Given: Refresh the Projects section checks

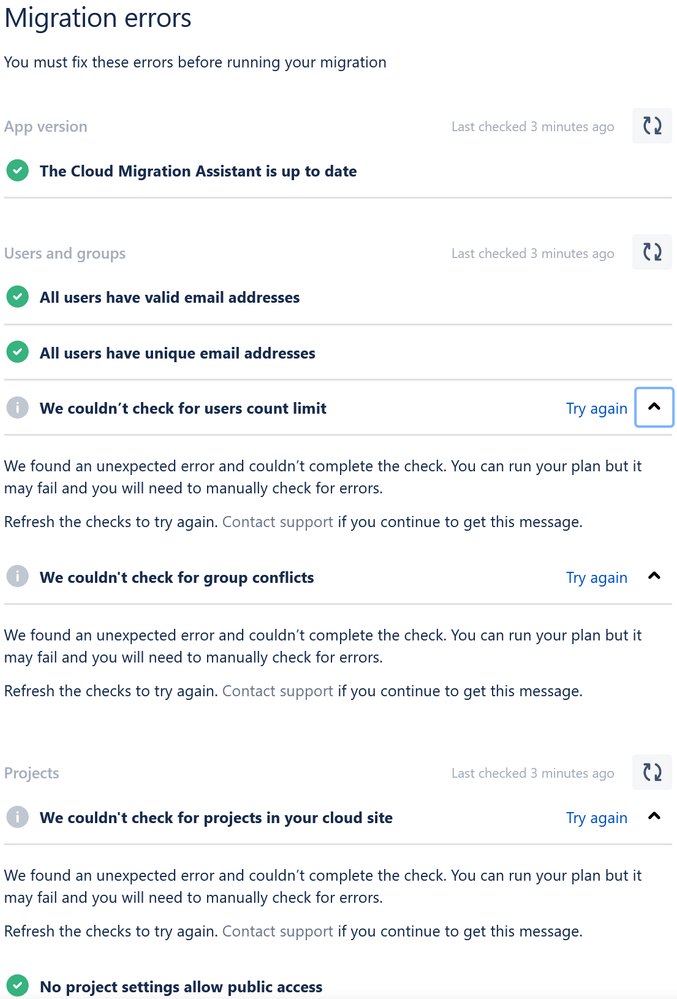Looking at the screenshot, I should (652, 772).
